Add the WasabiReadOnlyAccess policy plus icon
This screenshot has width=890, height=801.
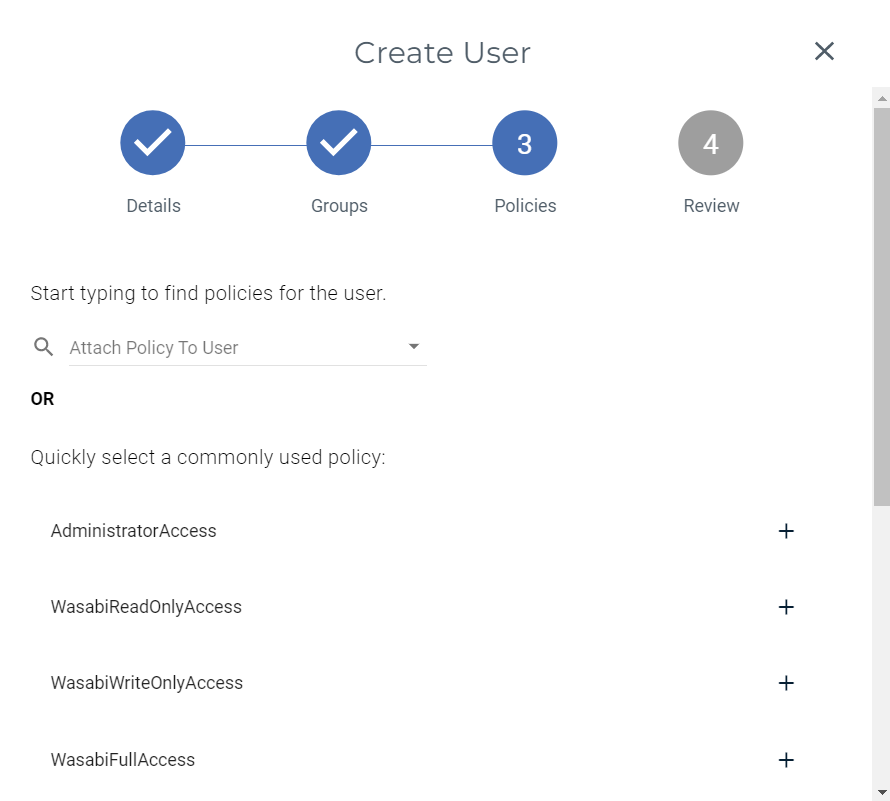(786, 607)
